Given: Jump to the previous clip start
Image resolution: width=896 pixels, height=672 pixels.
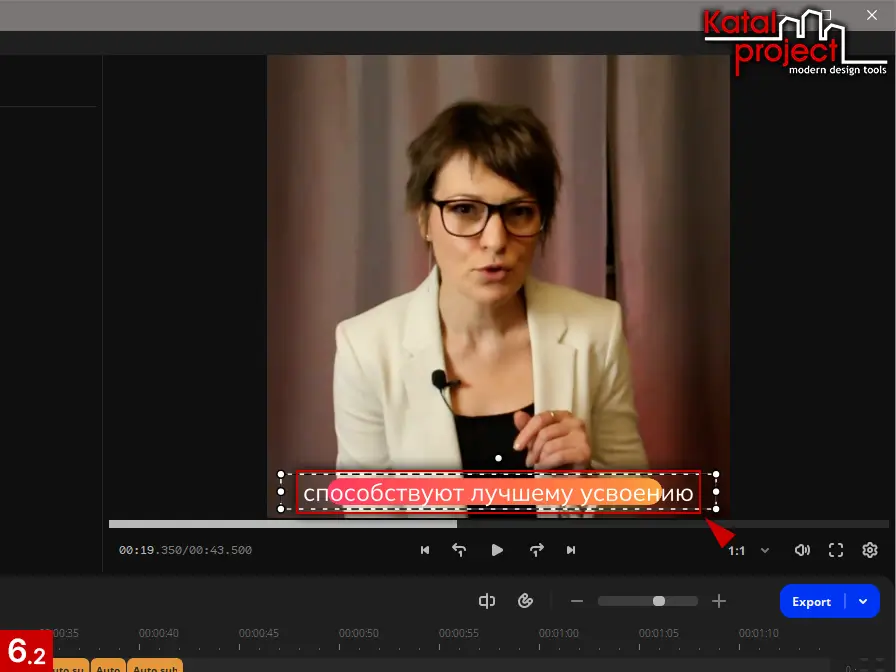Looking at the screenshot, I should [x=425, y=550].
